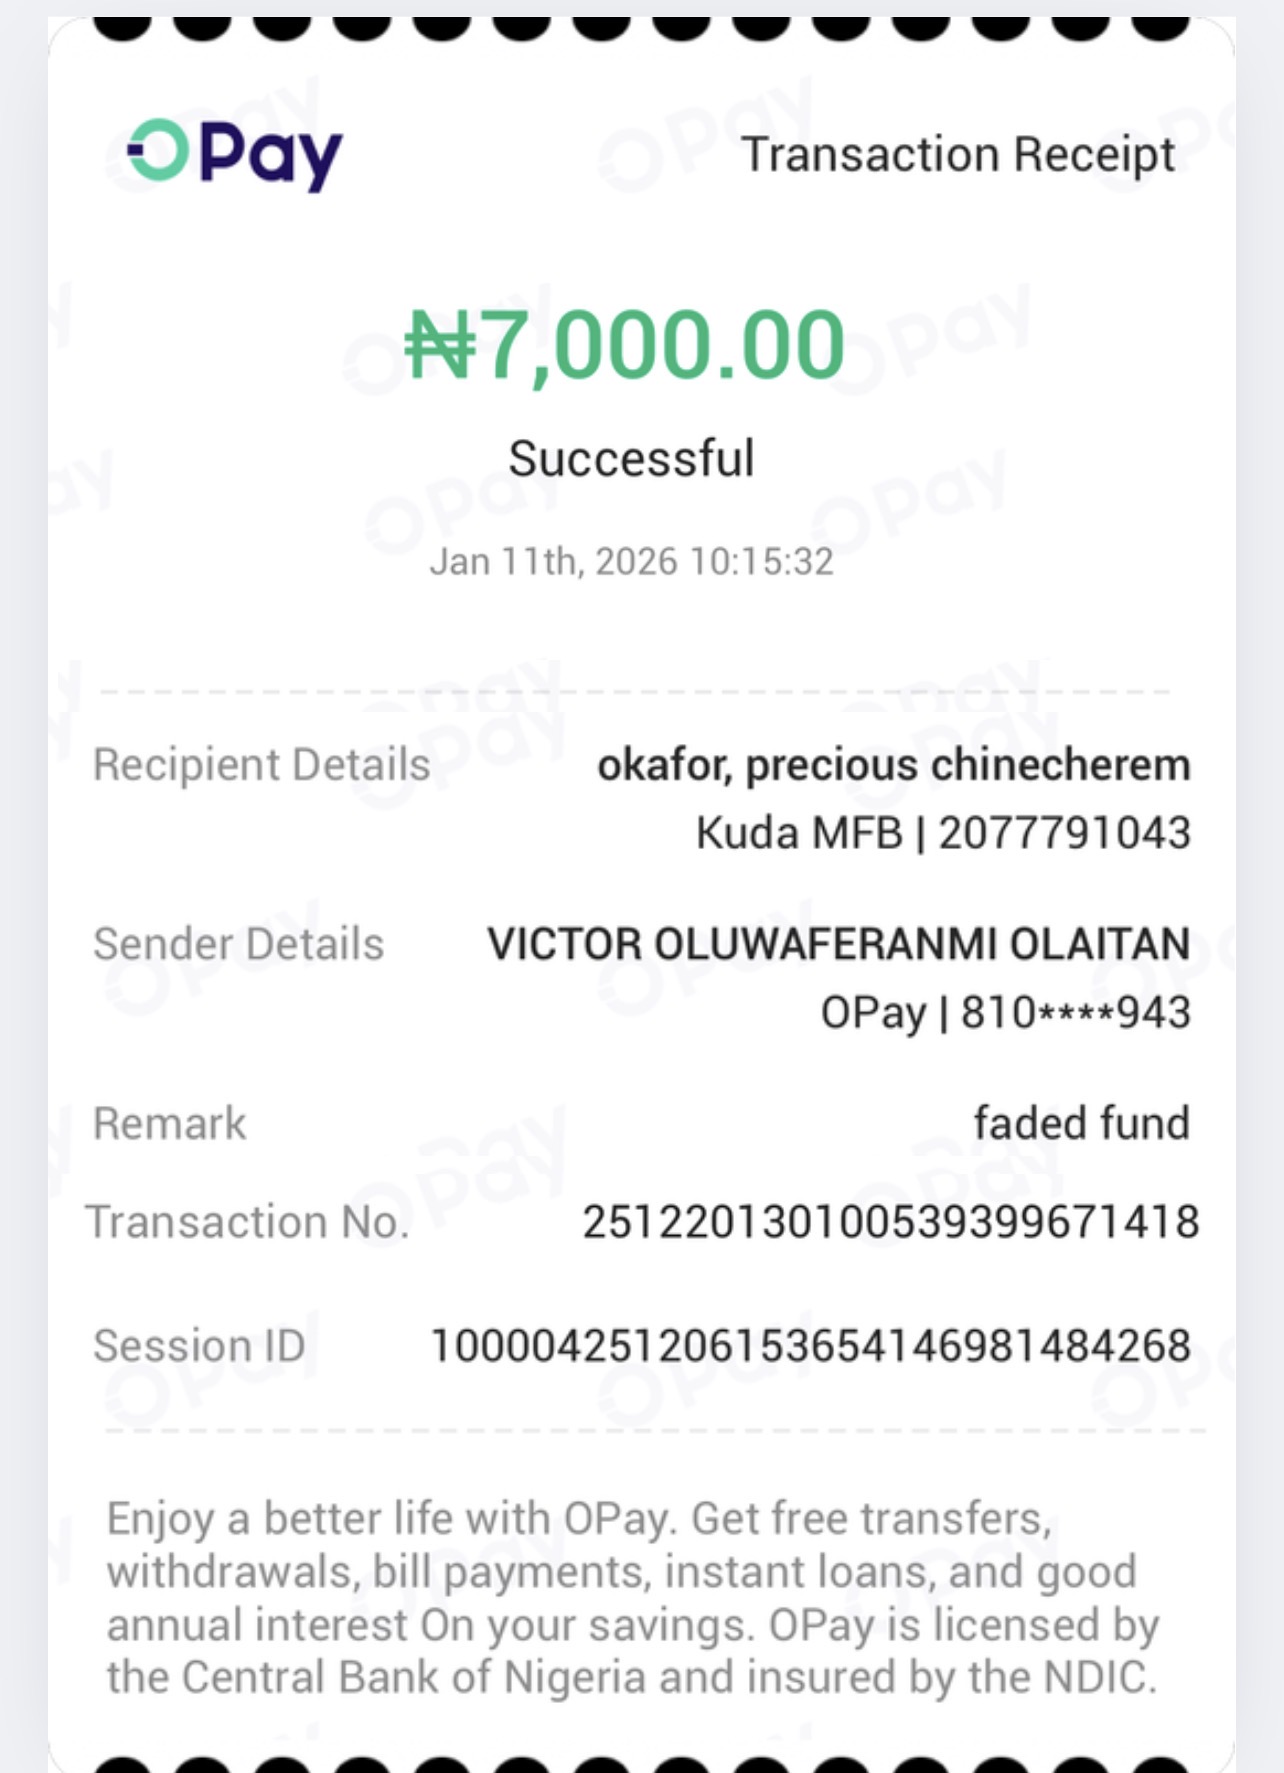Click the Remark label
The image size is (1284, 1773).
click(169, 1124)
